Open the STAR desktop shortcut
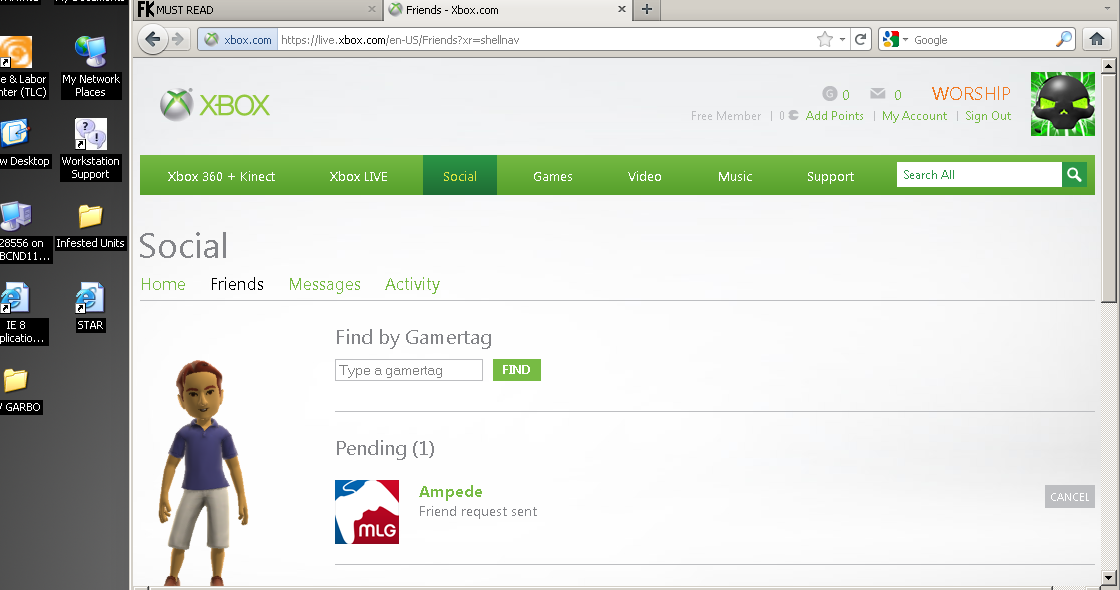The height and width of the screenshot is (590, 1120). [x=91, y=307]
